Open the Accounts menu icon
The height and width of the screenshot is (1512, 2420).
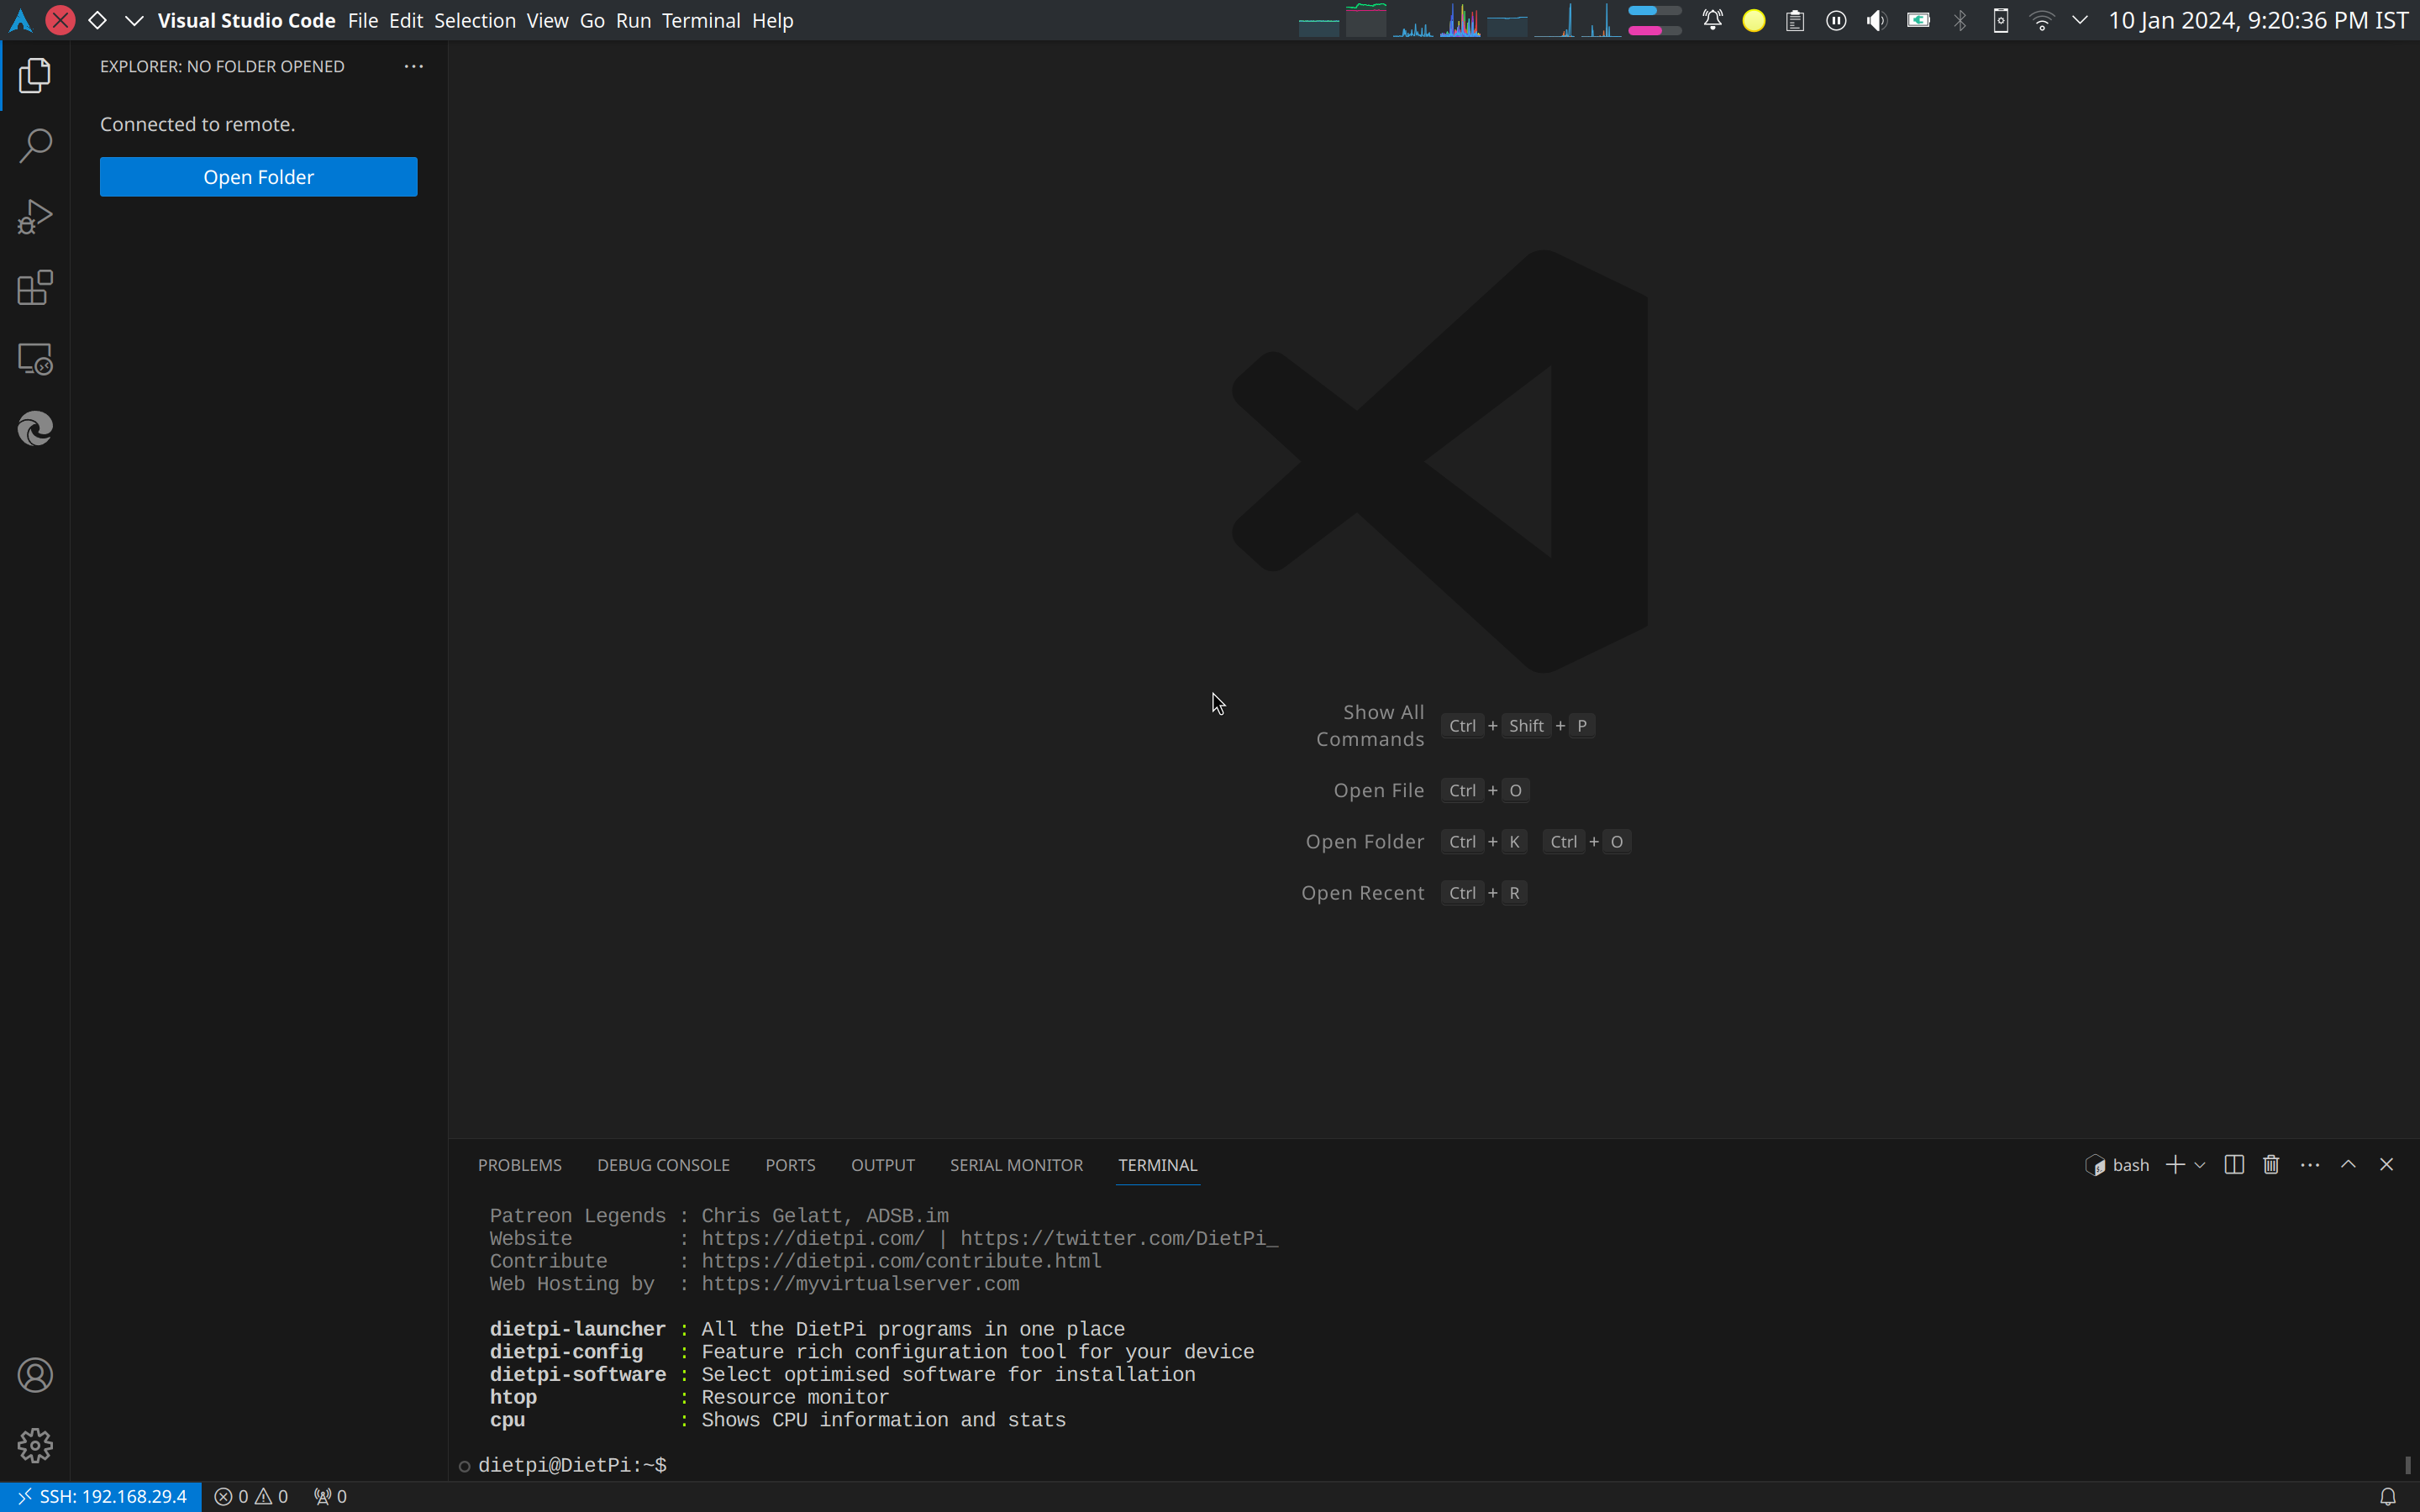pyautogui.click(x=35, y=1375)
